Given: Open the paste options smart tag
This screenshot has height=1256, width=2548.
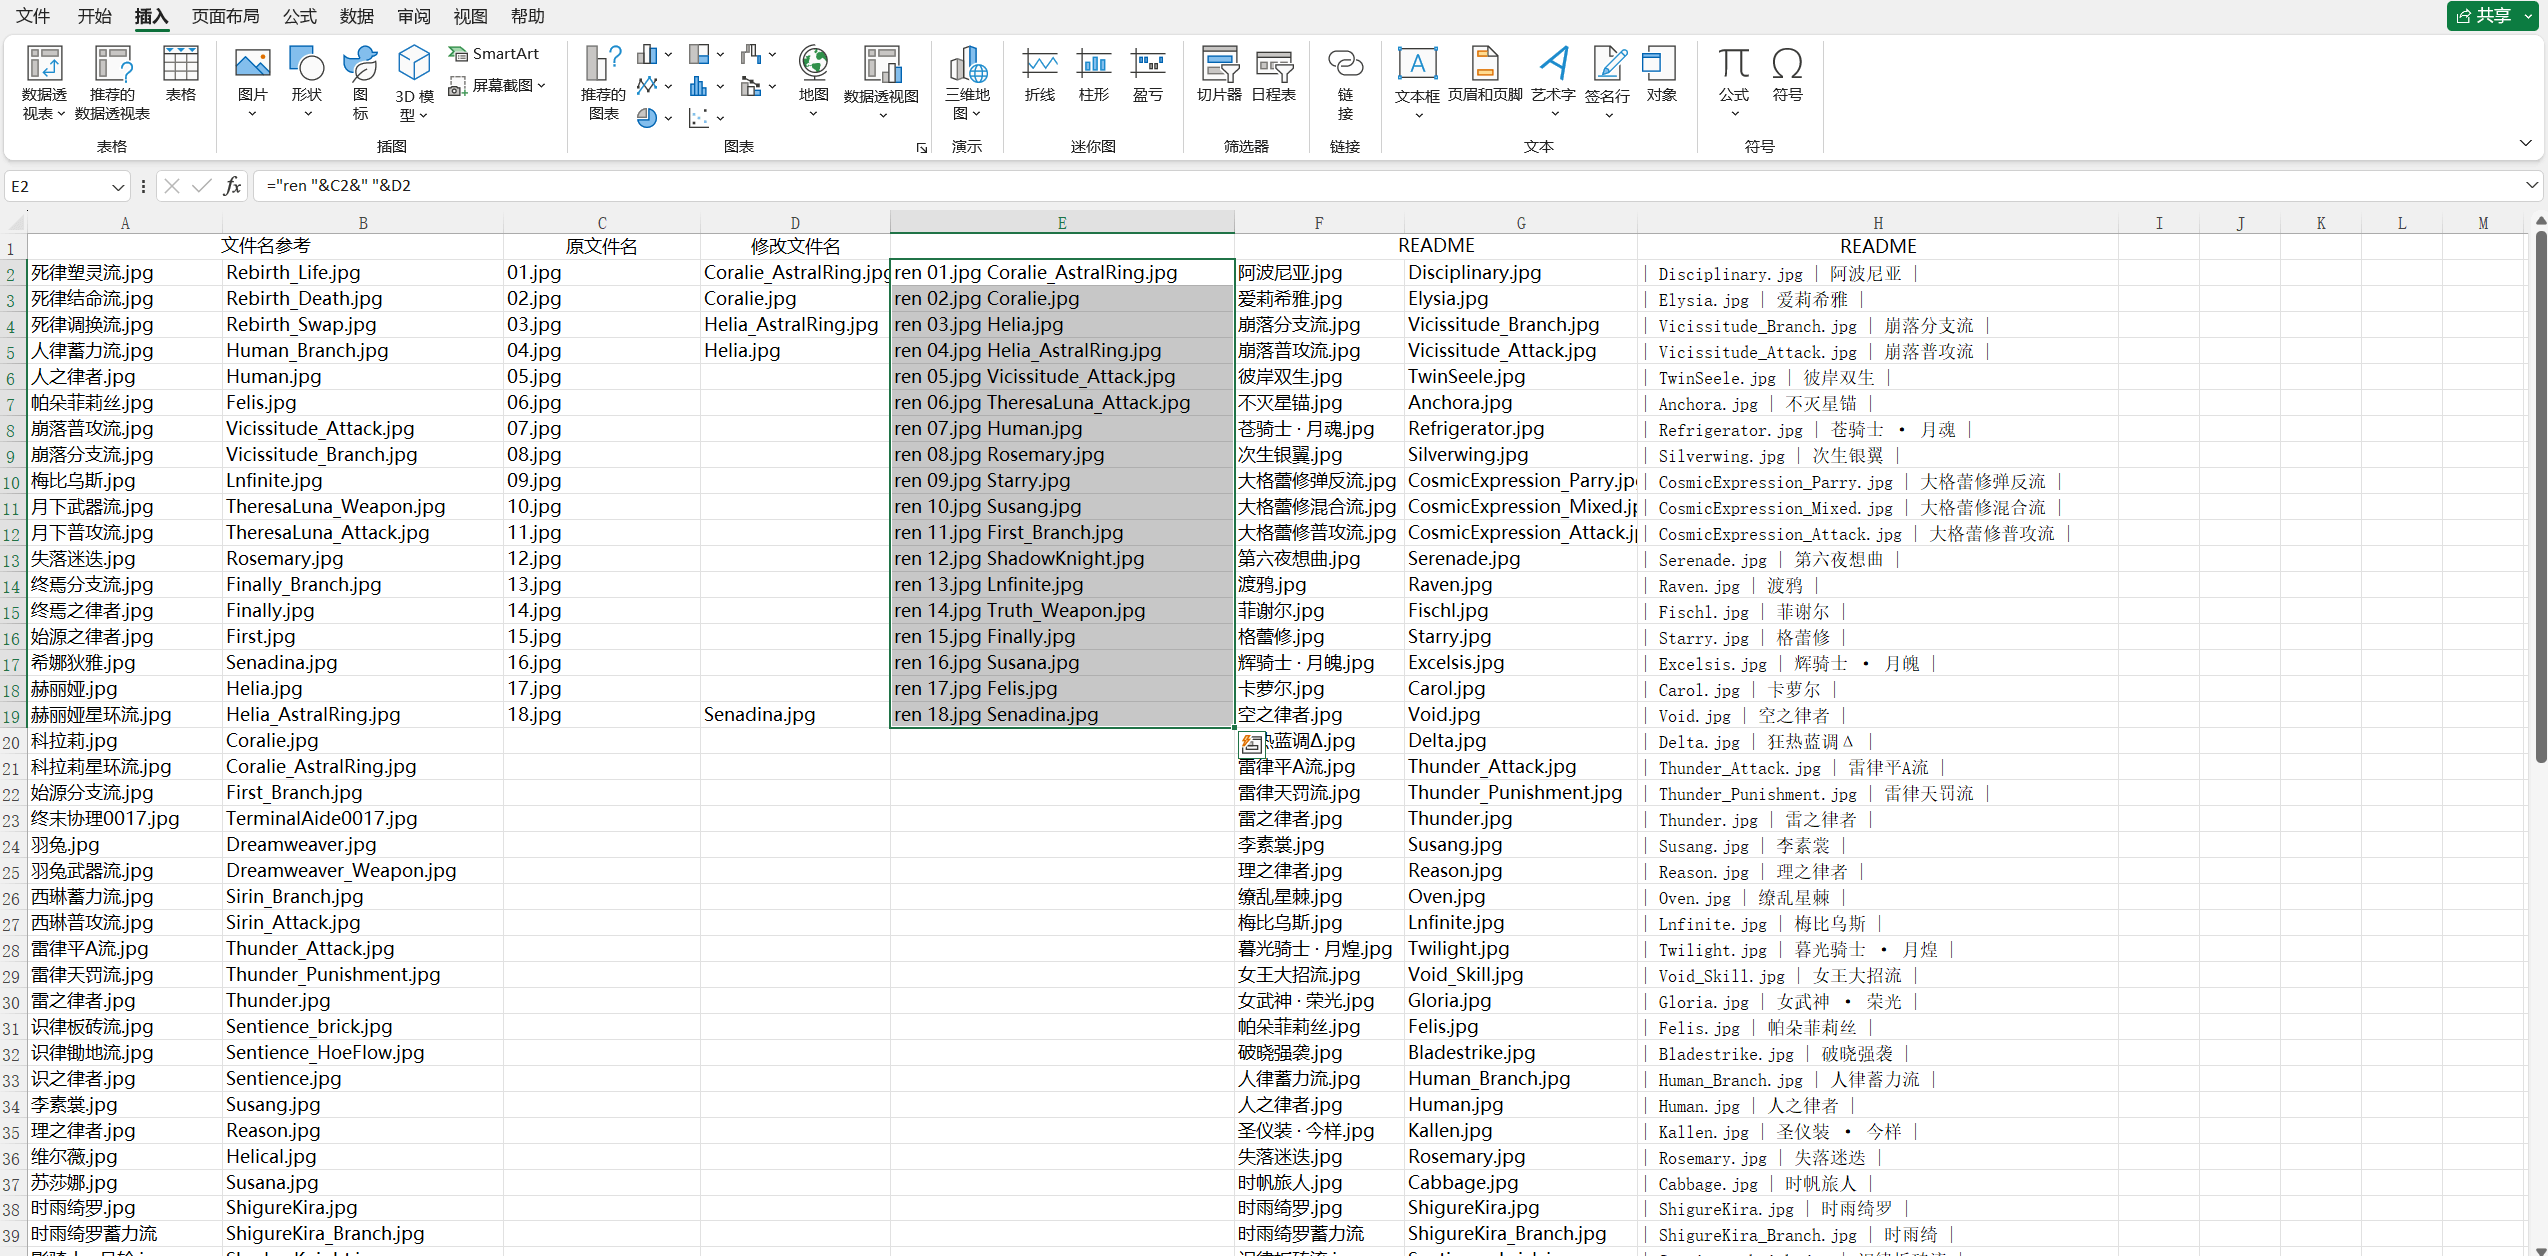Looking at the screenshot, I should click(1251, 744).
